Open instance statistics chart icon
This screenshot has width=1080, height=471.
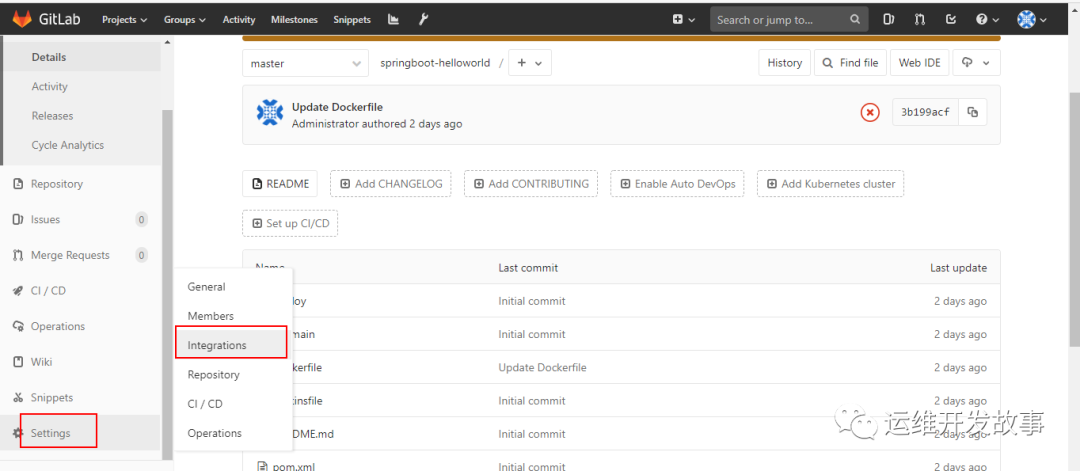click(x=393, y=19)
